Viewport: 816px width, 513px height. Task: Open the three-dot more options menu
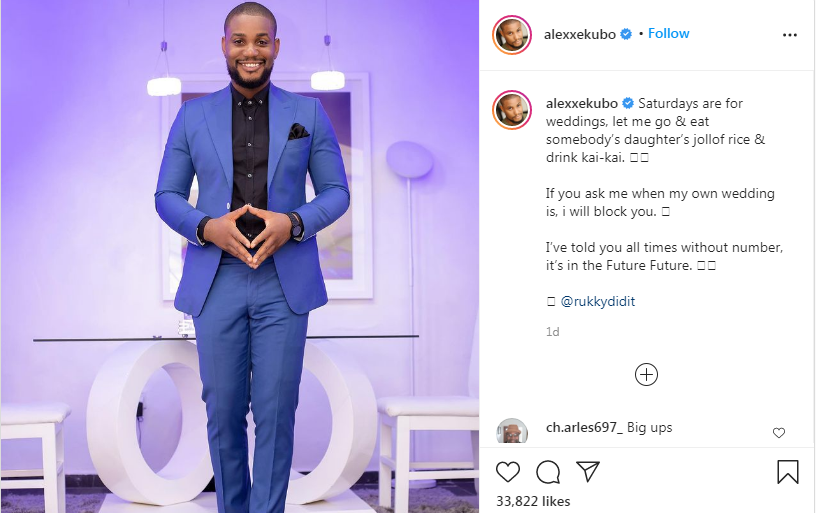(789, 35)
